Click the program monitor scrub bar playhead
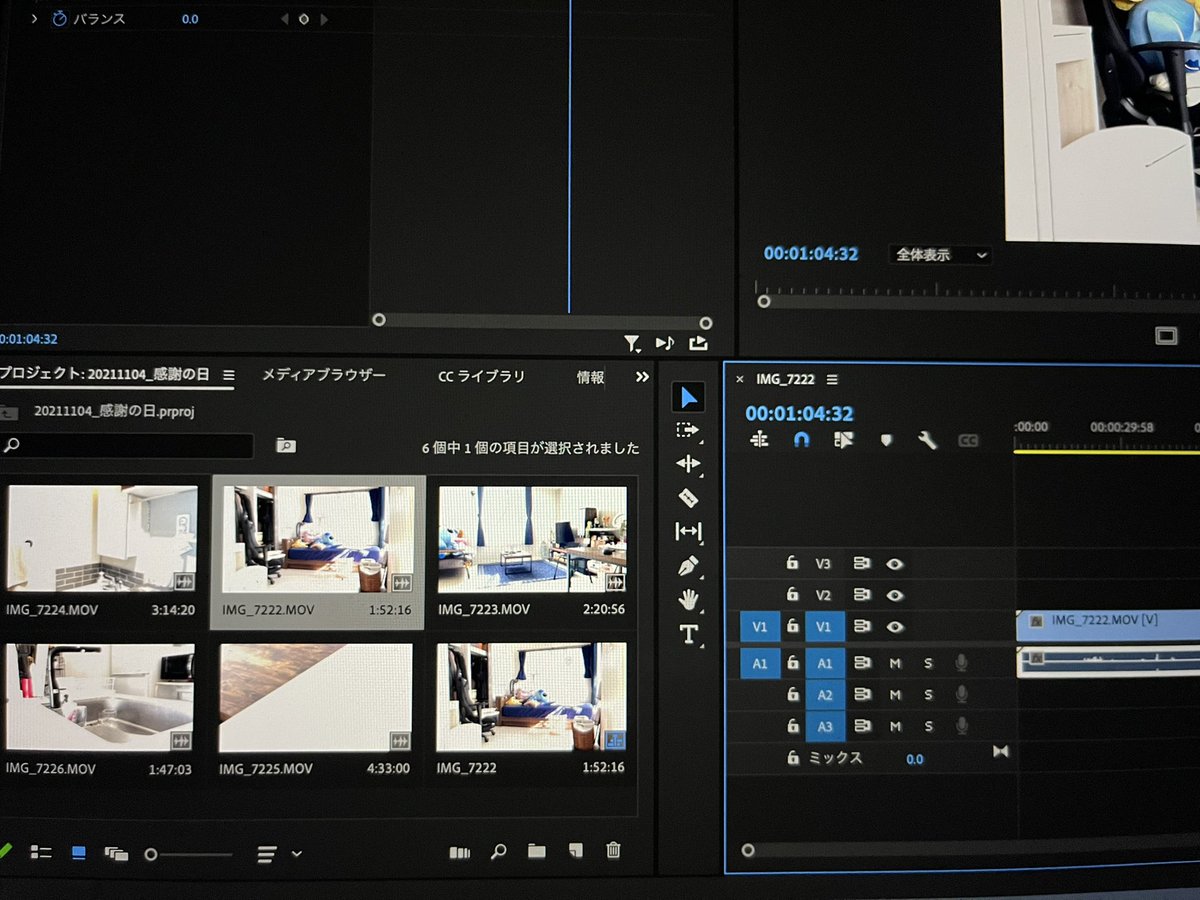This screenshot has width=1200, height=900. pos(764,300)
